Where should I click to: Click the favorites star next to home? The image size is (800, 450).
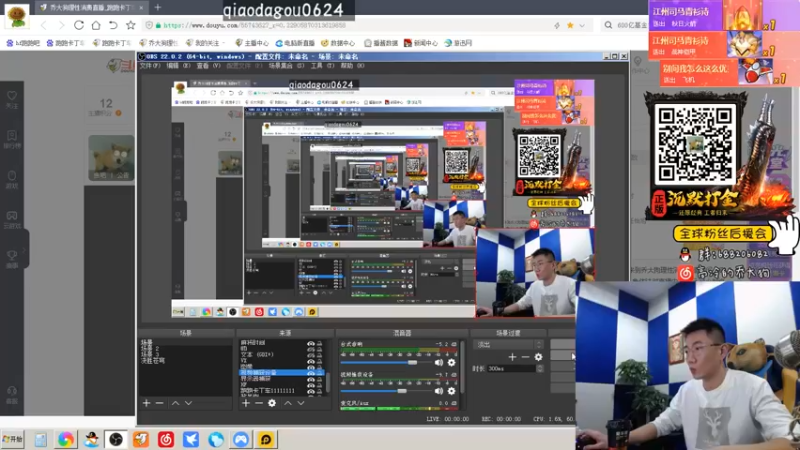click(x=131, y=25)
